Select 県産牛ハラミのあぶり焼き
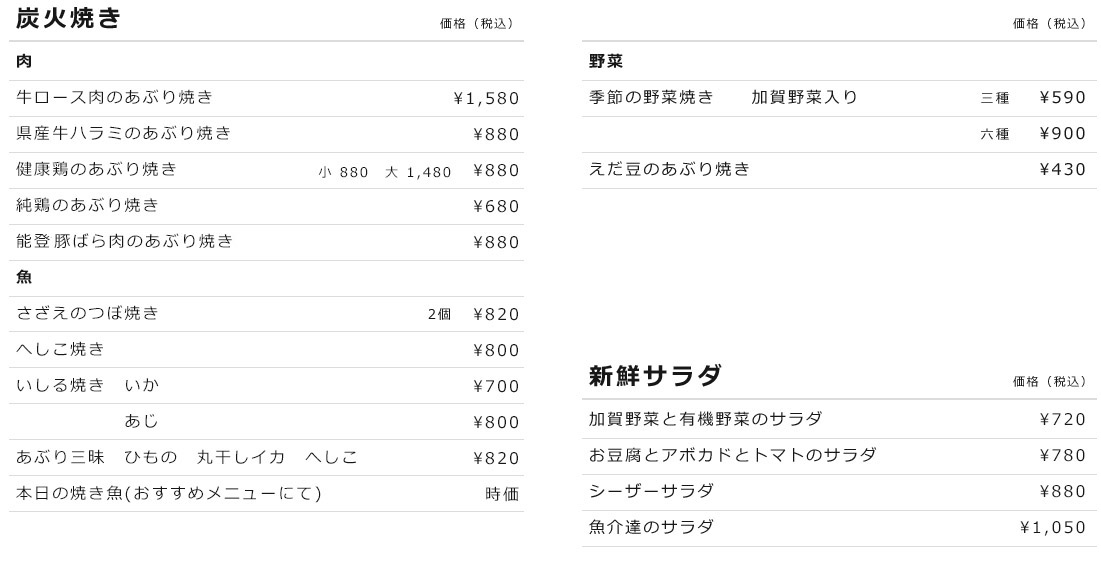 (x=124, y=134)
